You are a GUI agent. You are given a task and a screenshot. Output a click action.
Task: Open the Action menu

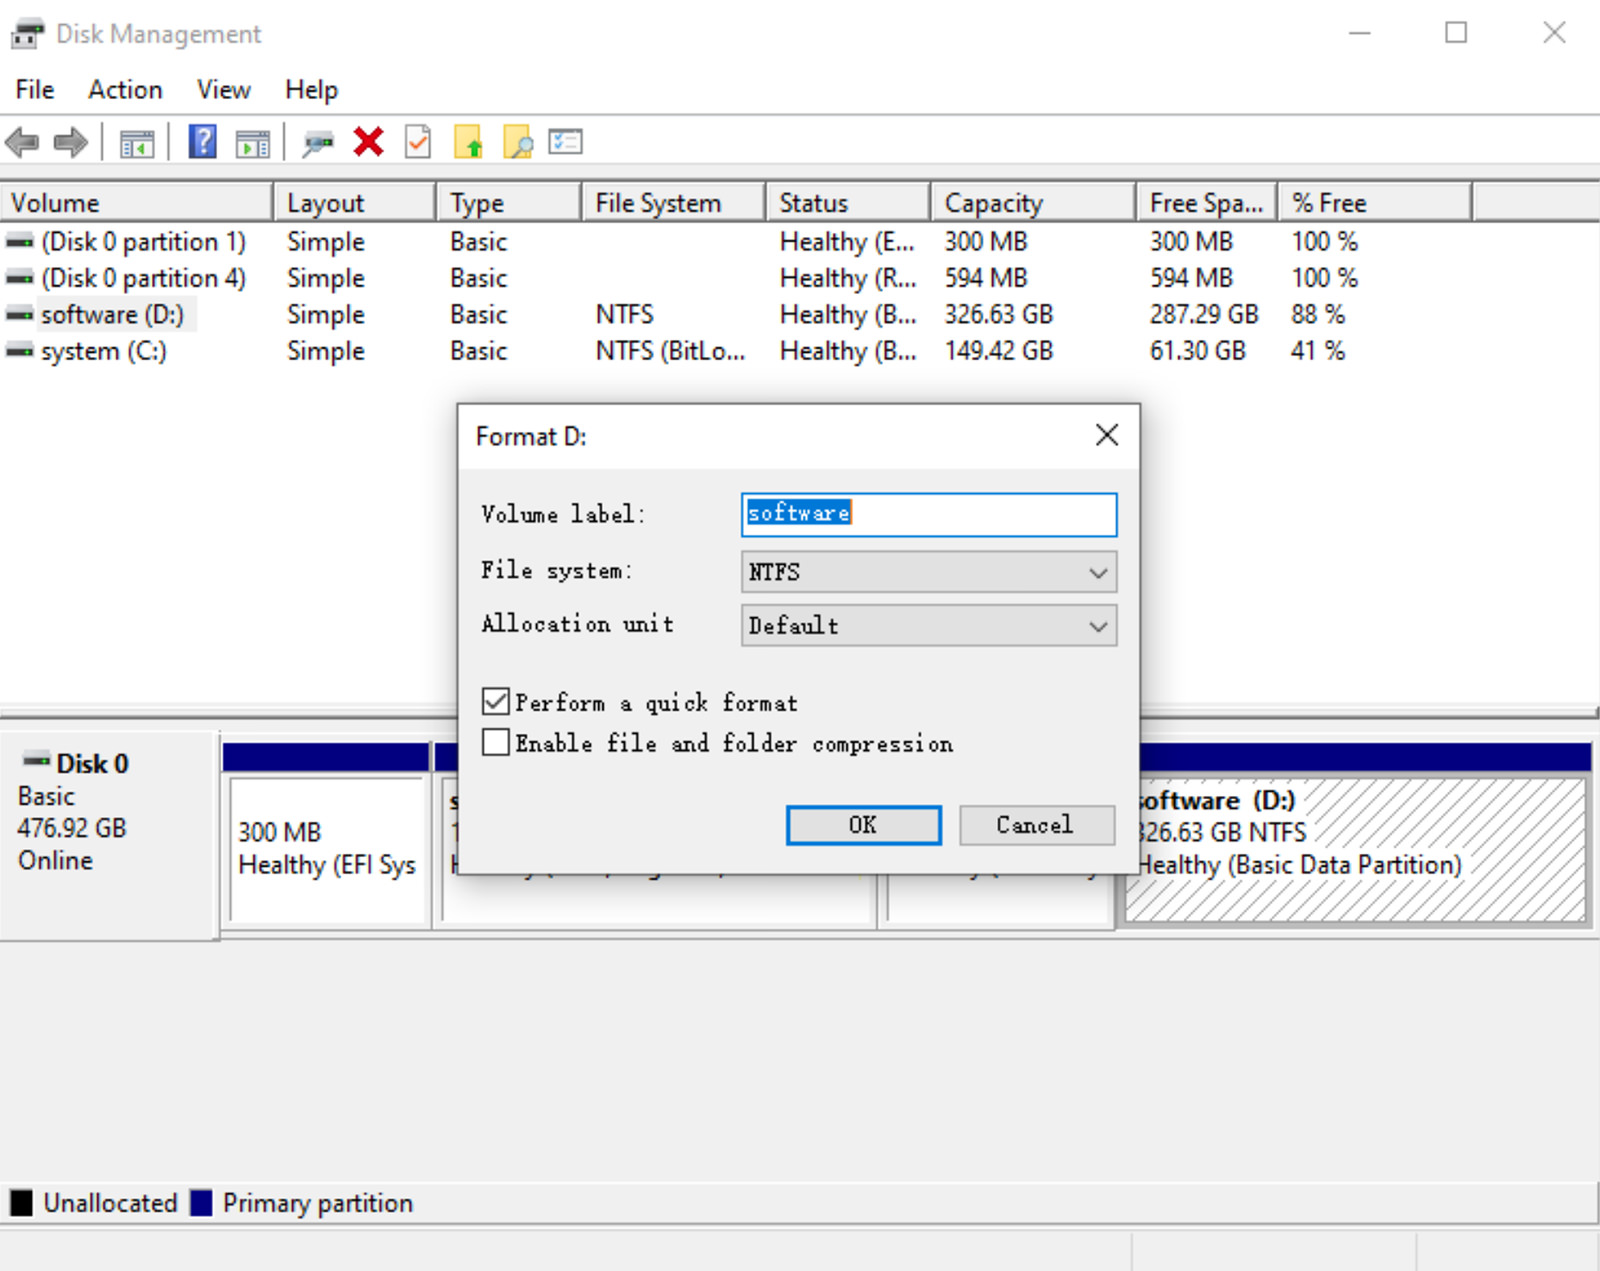[x=125, y=90]
